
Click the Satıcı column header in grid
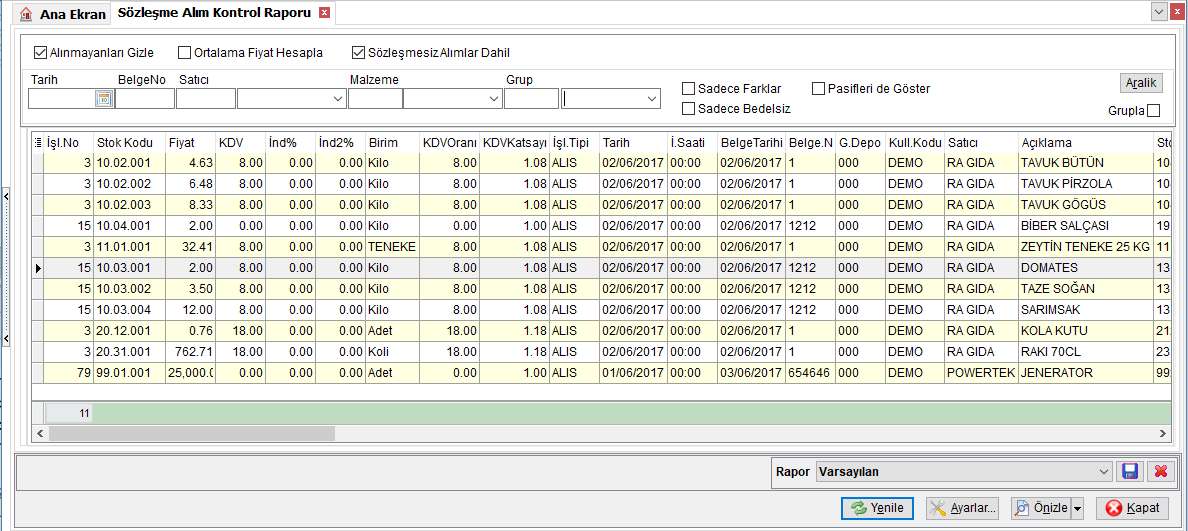pos(980,142)
